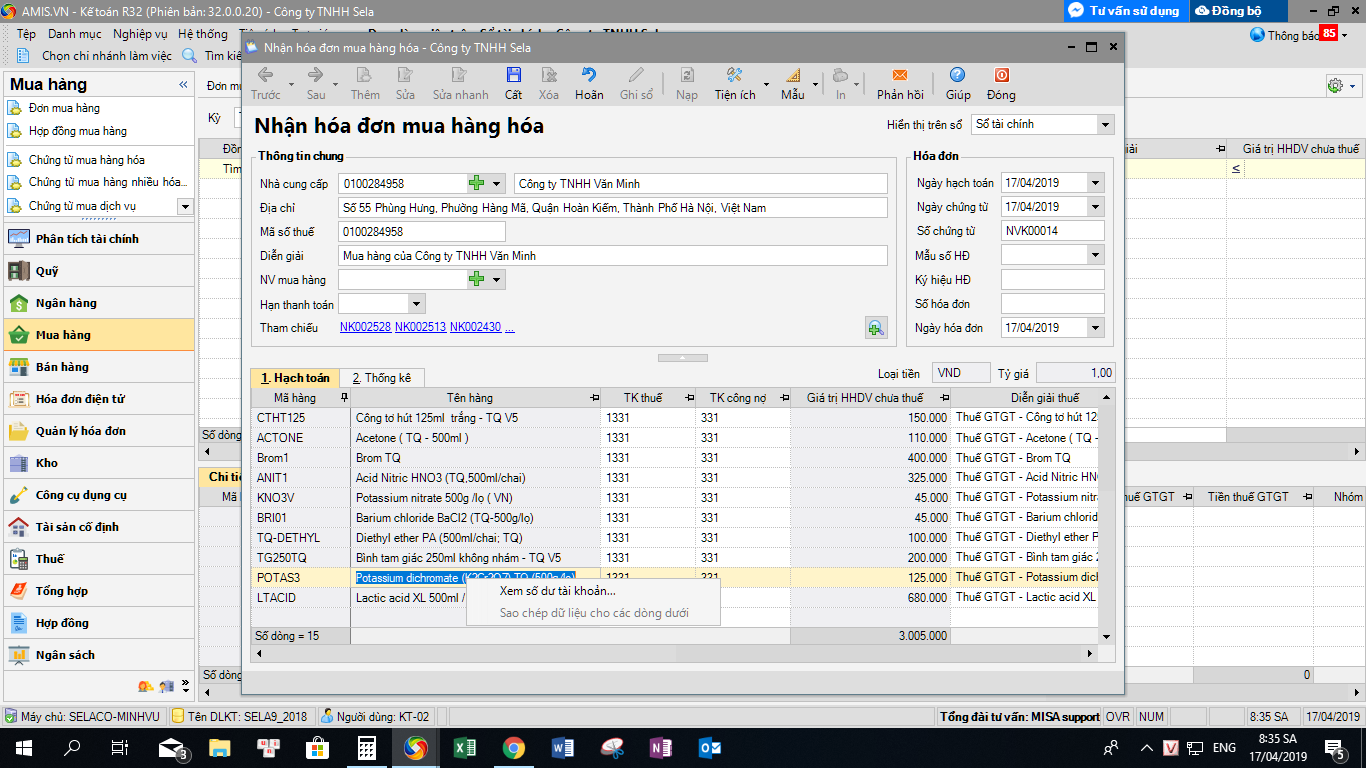Click the Mẫu template icon
Screen dimensions: 1366x768
click(x=792, y=75)
